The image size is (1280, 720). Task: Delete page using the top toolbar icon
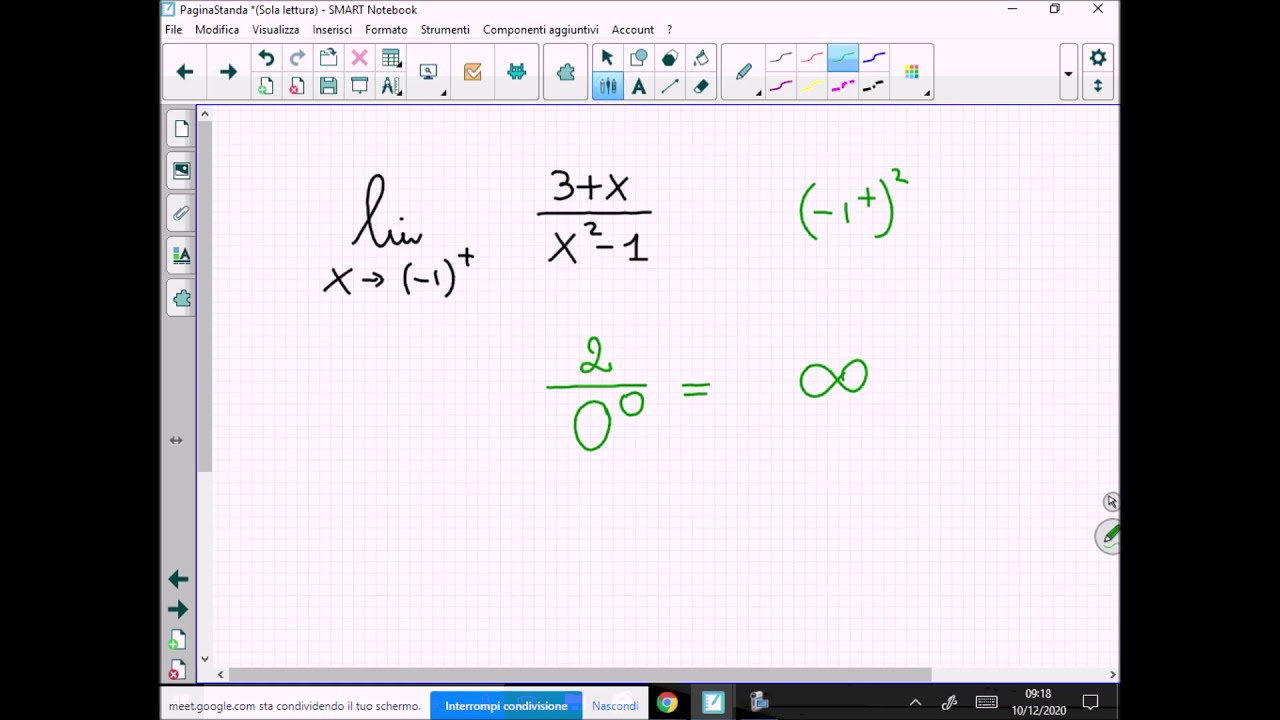tap(297, 86)
